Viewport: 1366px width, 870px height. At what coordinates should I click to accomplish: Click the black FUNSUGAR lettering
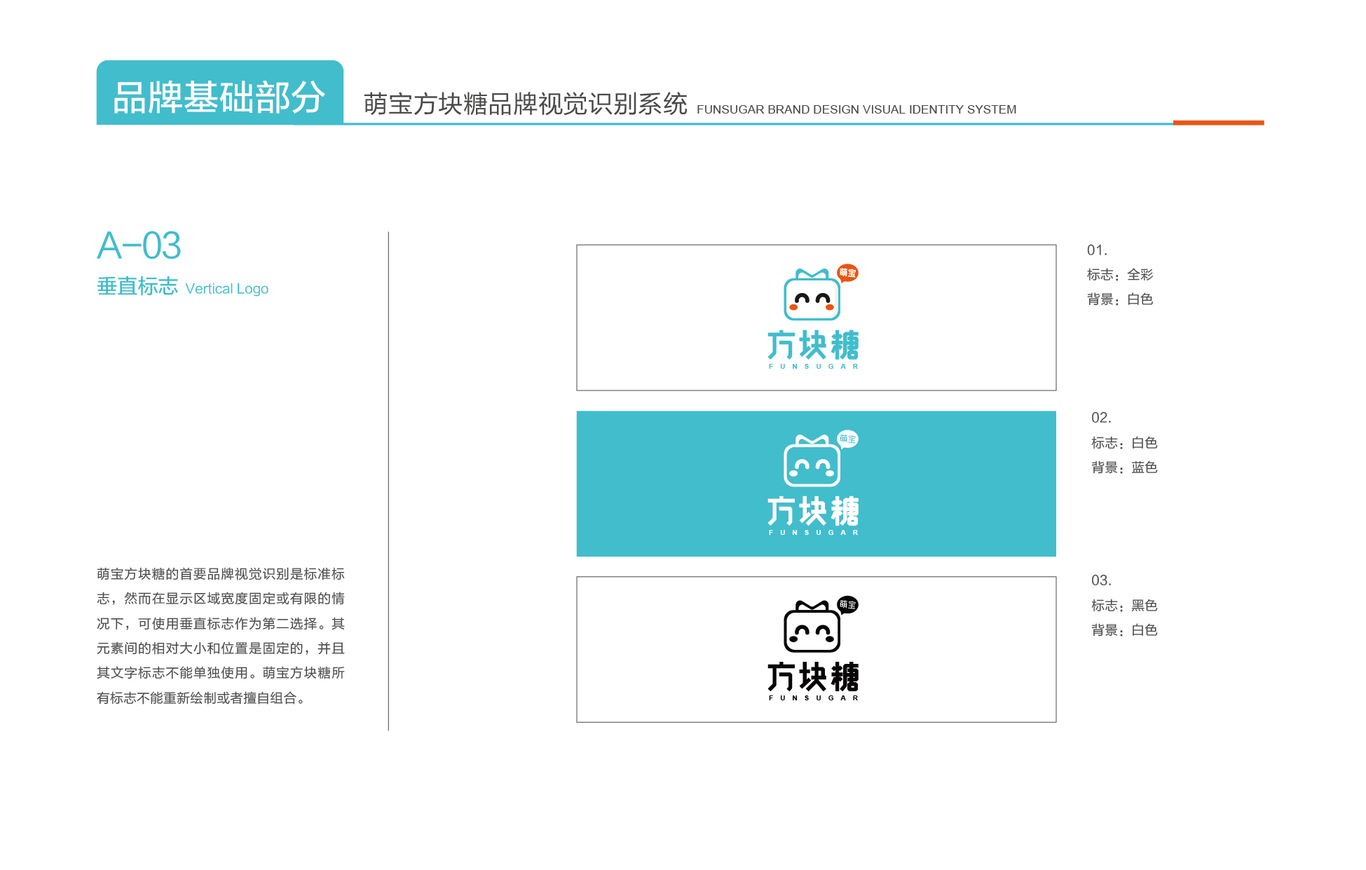point(814,698)
